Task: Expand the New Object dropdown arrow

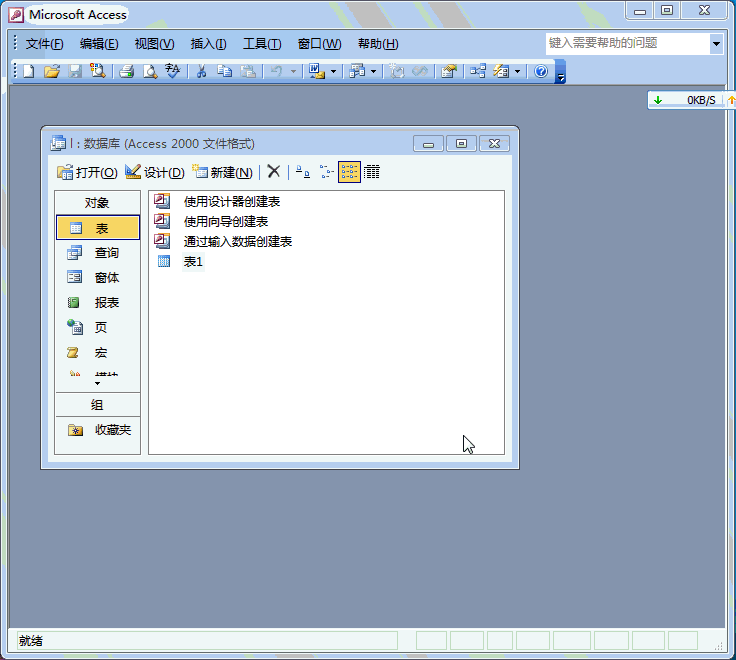Action: click(x=517, y=71)
